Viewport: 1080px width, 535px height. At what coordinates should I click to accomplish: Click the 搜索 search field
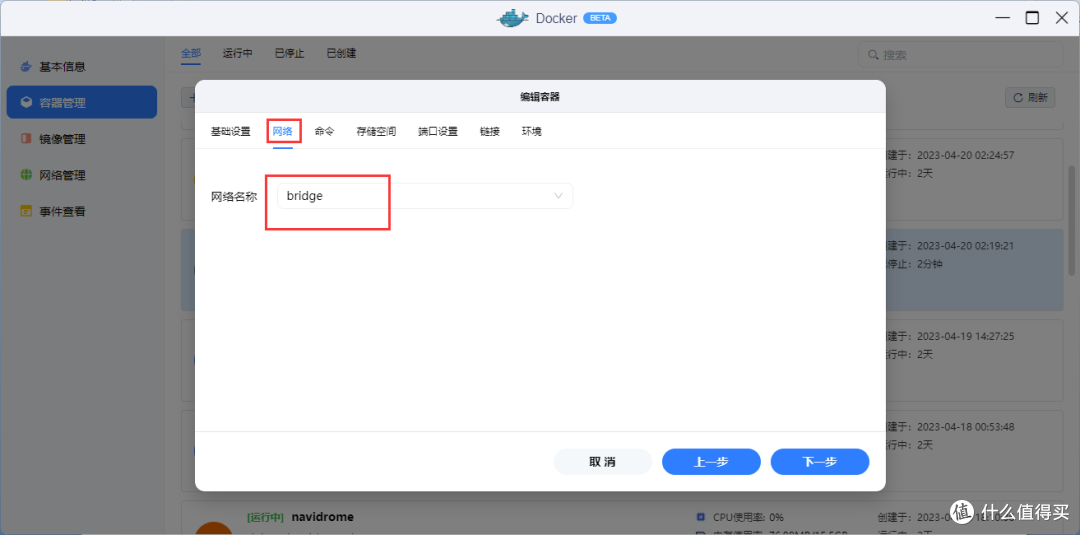pyautogui.click(x=959, y=54)
